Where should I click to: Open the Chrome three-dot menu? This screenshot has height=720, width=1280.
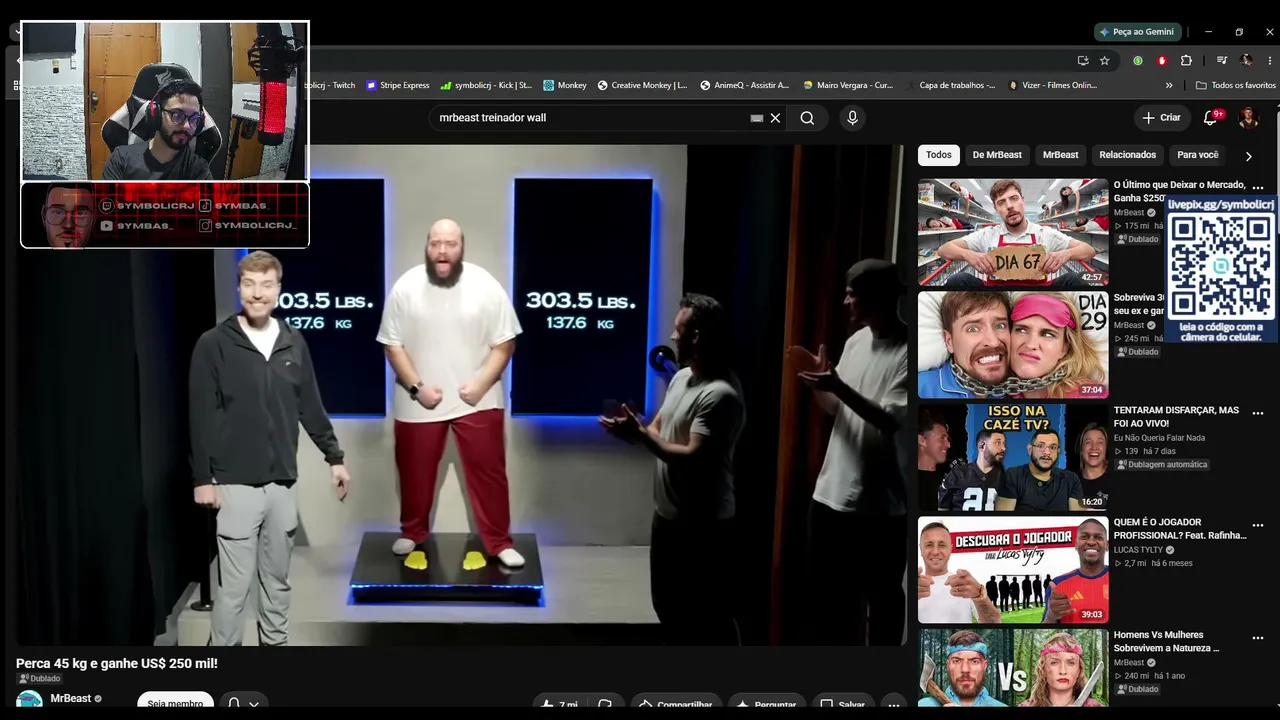1270,60
